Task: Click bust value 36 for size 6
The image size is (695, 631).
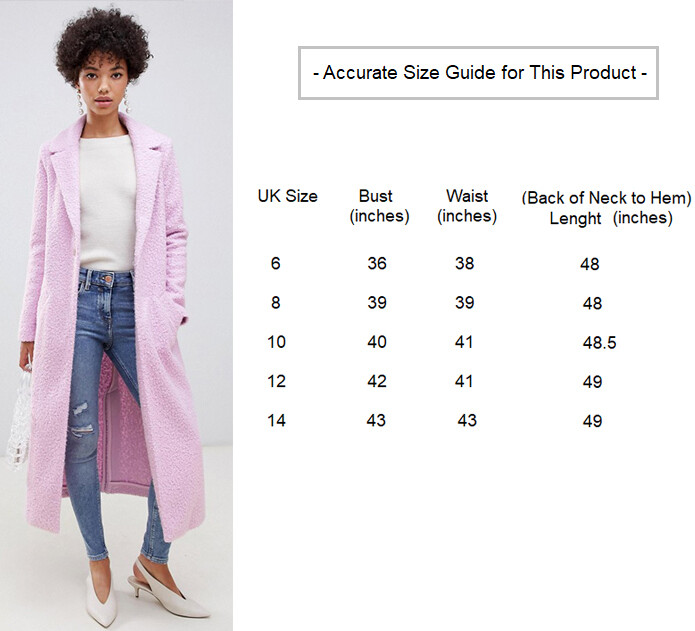Action: 376,264
